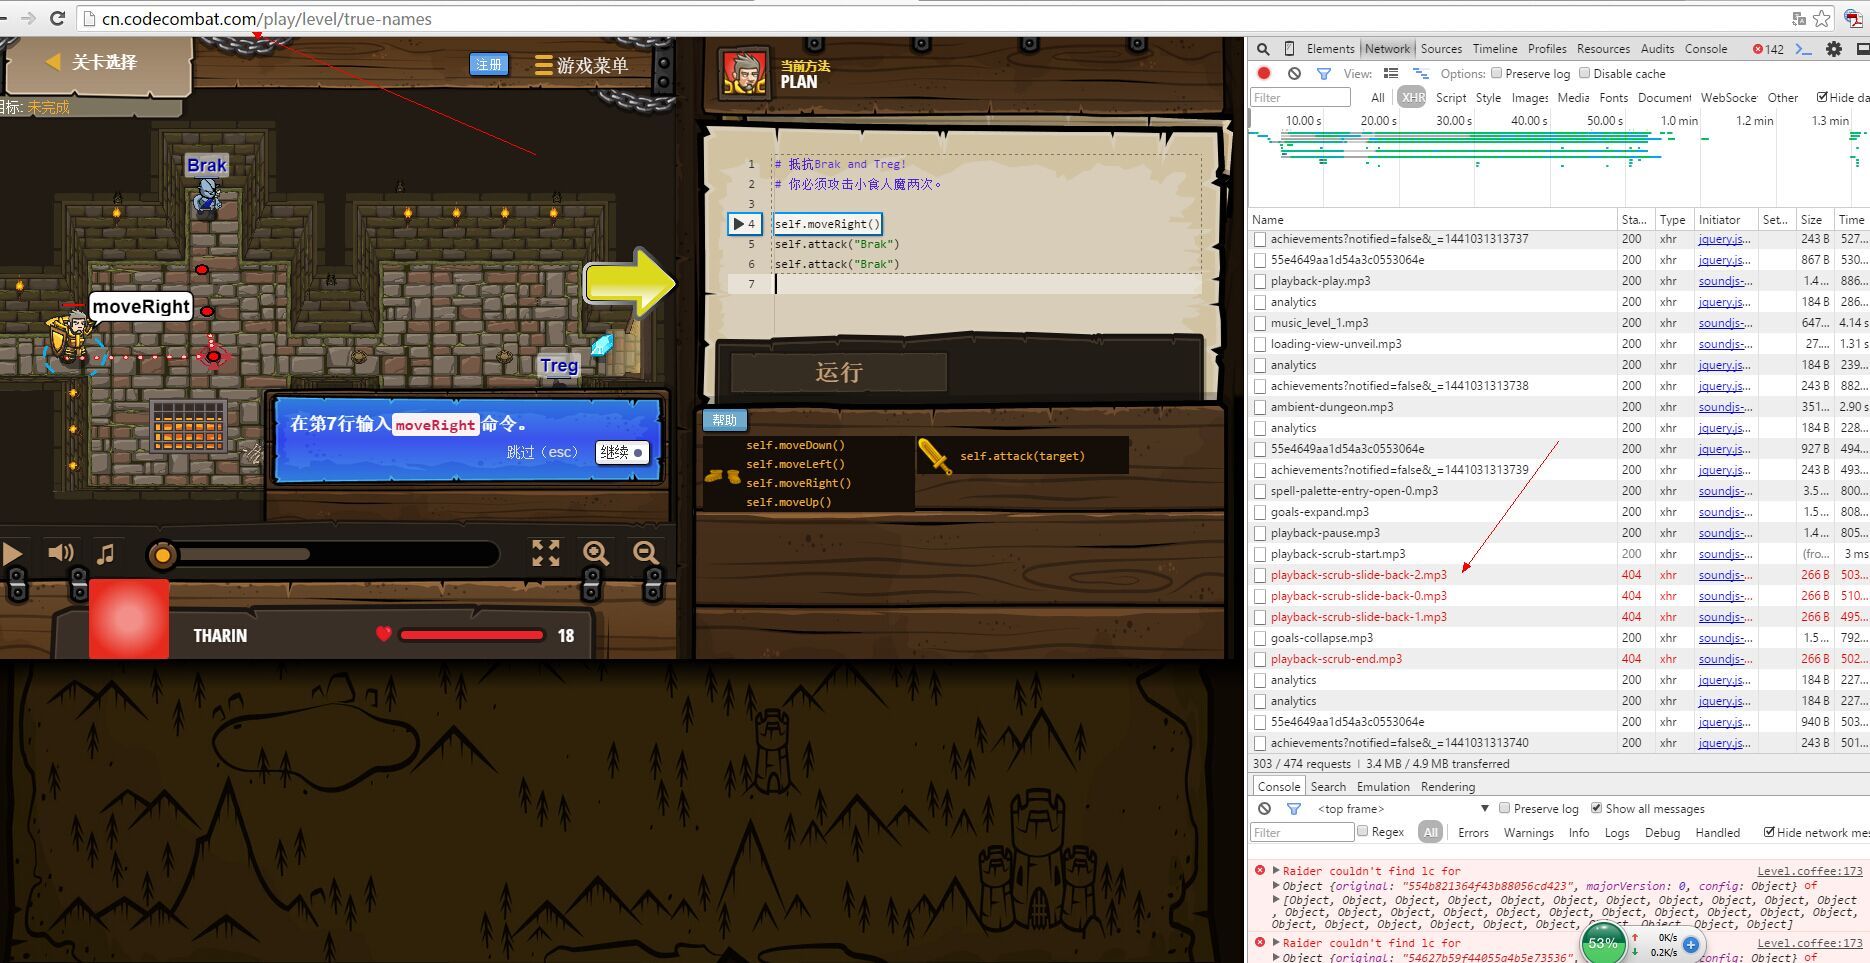Image resolution: width=1870 pixels, height=963 pixels.
Task: Clear the console messages
Action: pos(1264,808)
